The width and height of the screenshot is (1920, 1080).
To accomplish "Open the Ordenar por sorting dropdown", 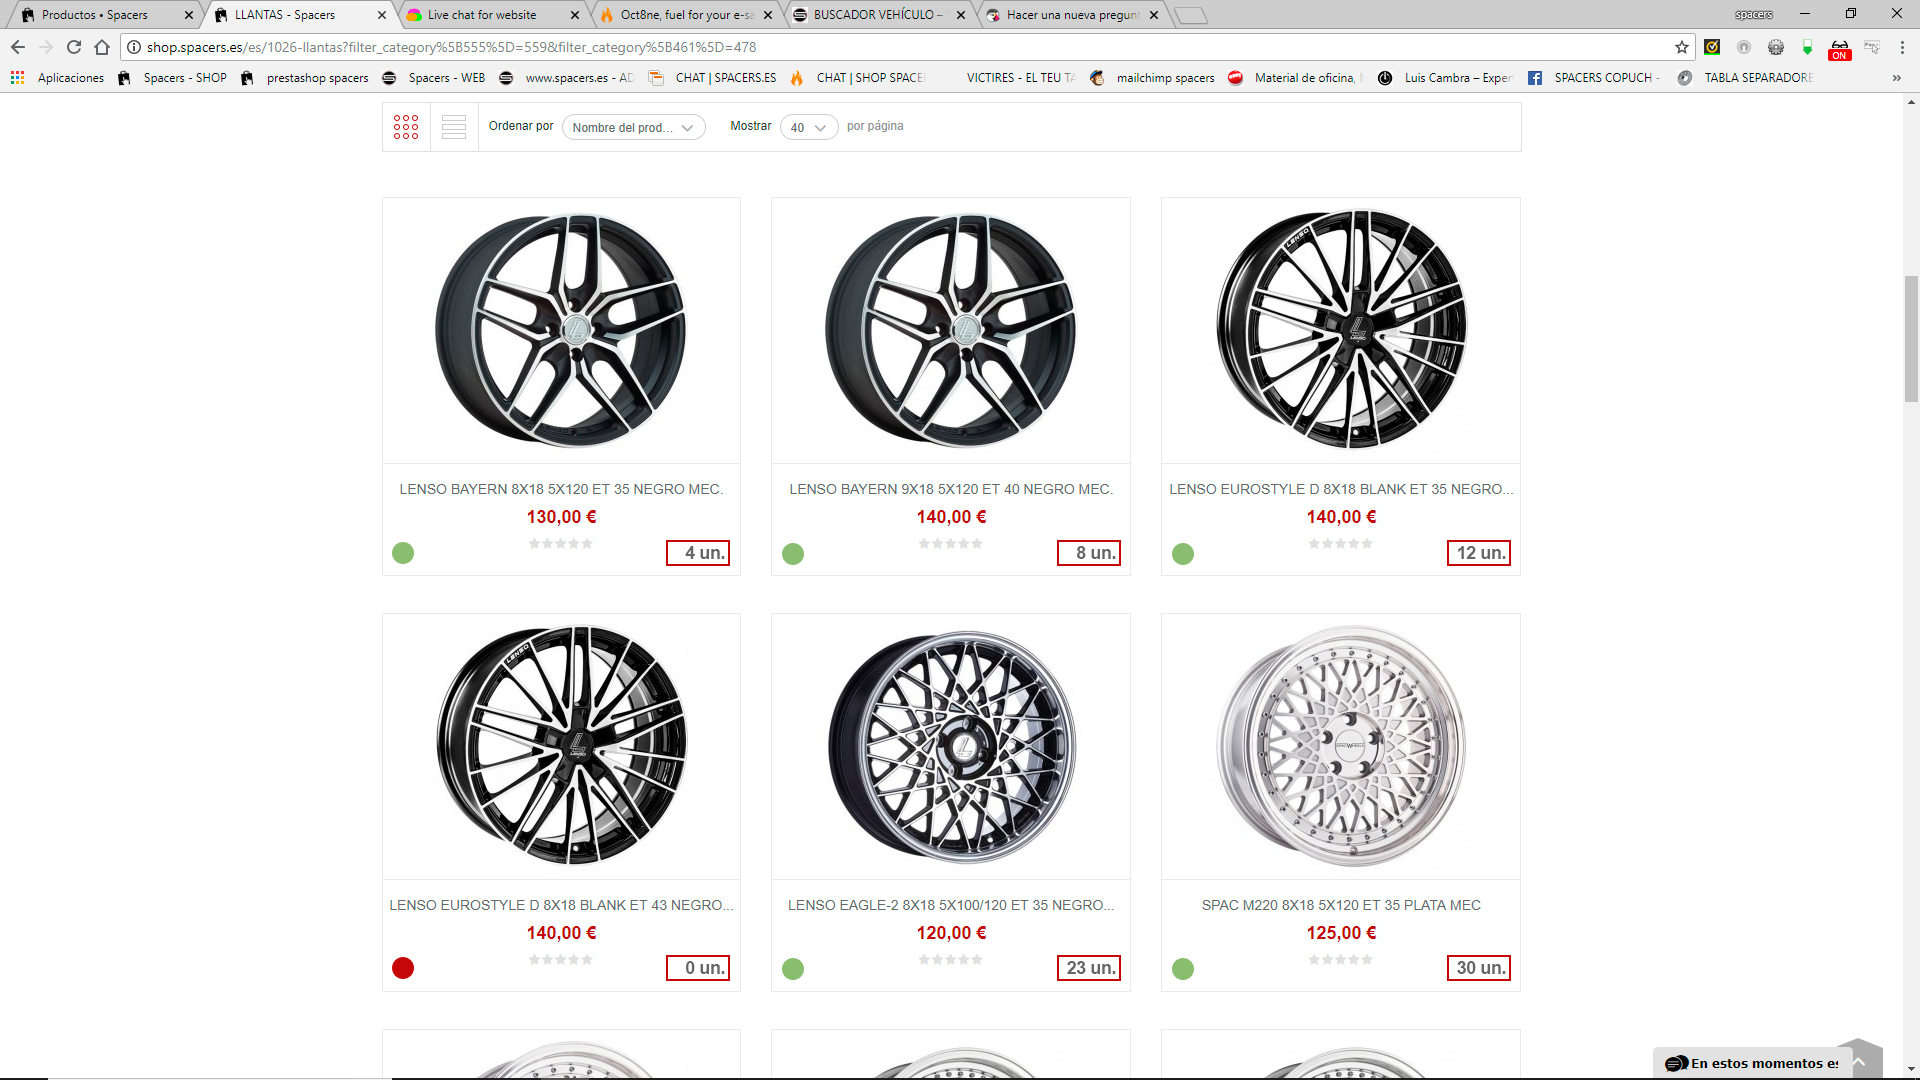I will [x=633, y=128].
